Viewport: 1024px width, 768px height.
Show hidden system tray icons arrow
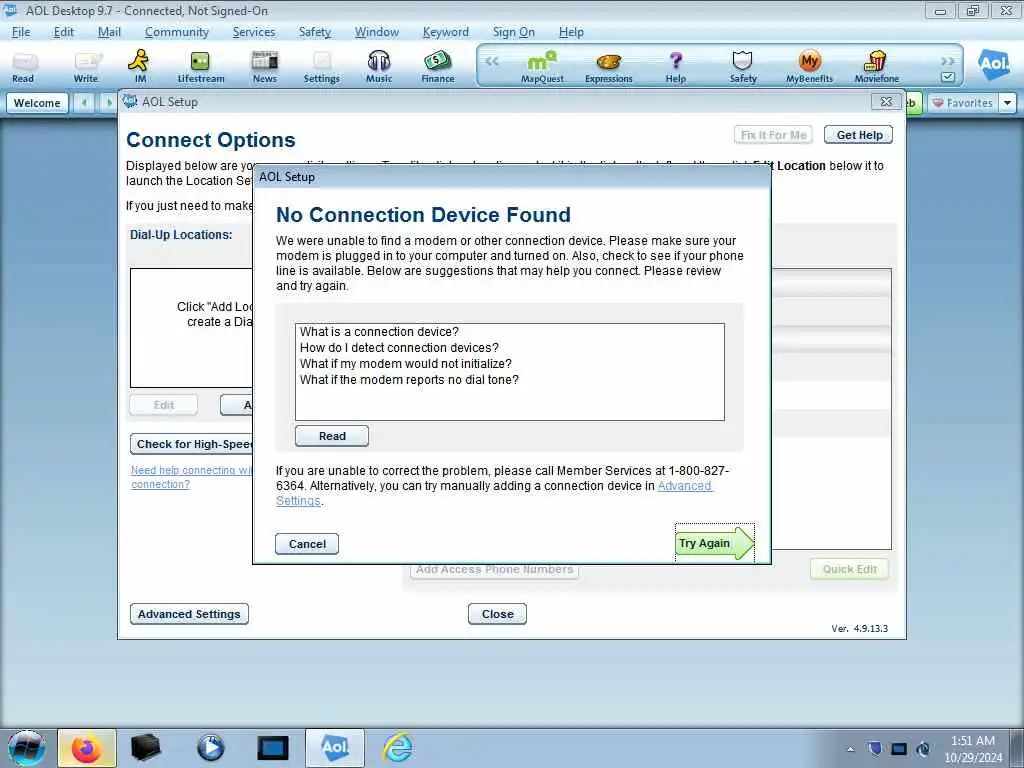(850, 749)
